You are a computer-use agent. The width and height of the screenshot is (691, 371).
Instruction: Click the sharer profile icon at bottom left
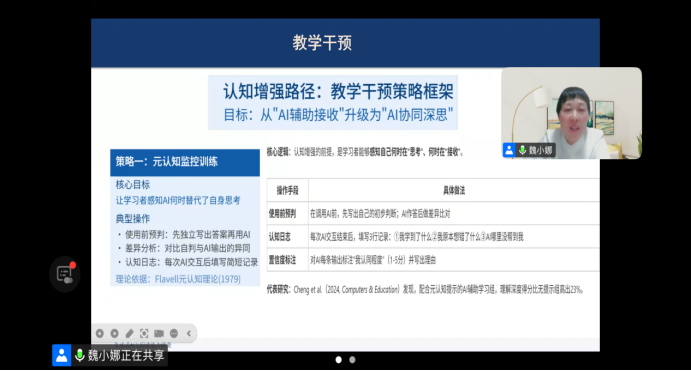62,355
